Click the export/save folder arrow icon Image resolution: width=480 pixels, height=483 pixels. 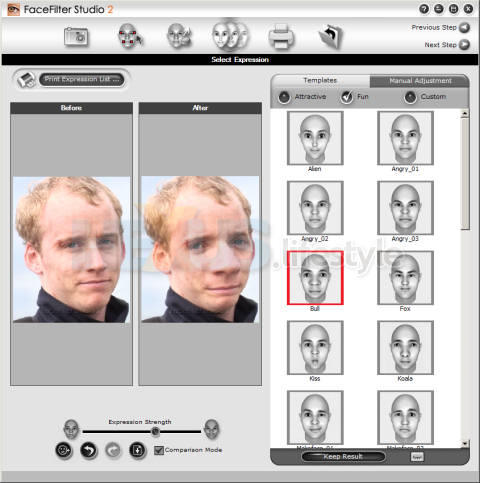click(x=330, y=36)
